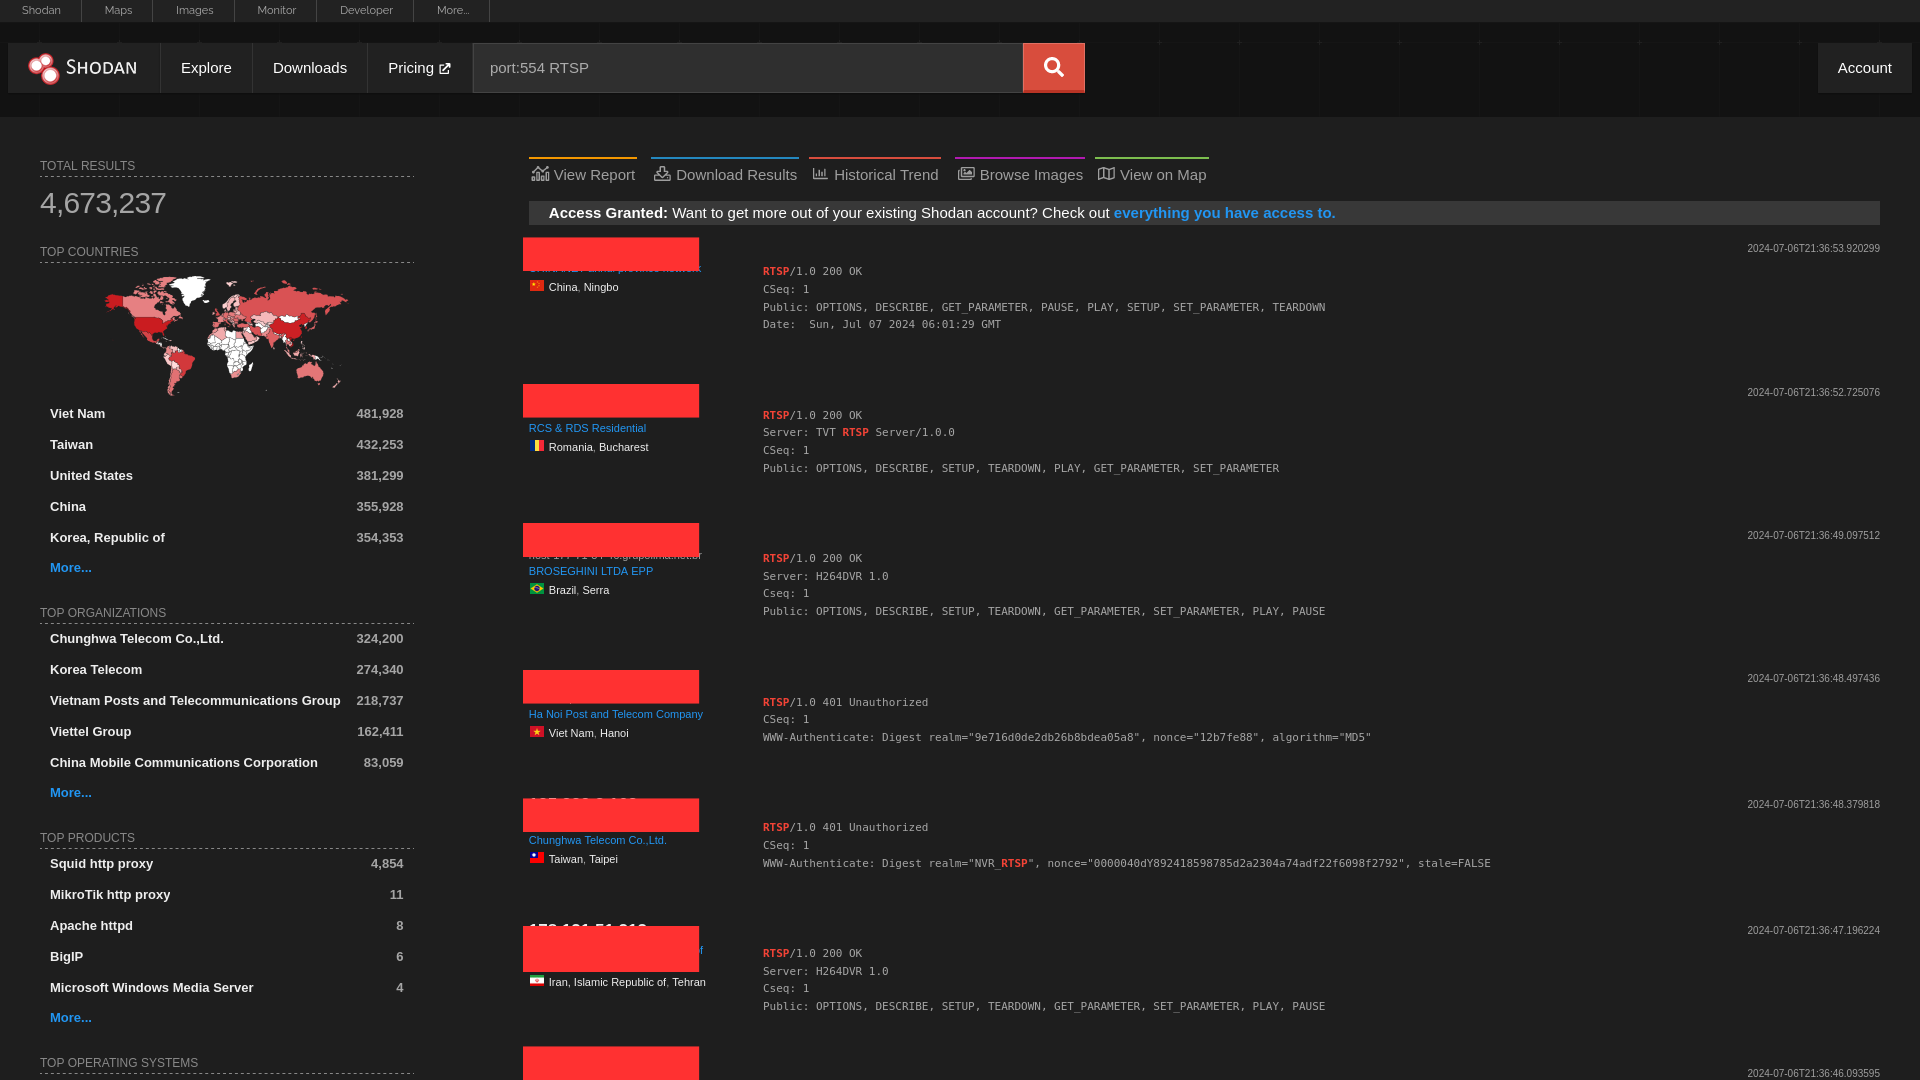The image size is (1920, 1080).
Task: Open the Download Results link
Action: pos(725,173)
